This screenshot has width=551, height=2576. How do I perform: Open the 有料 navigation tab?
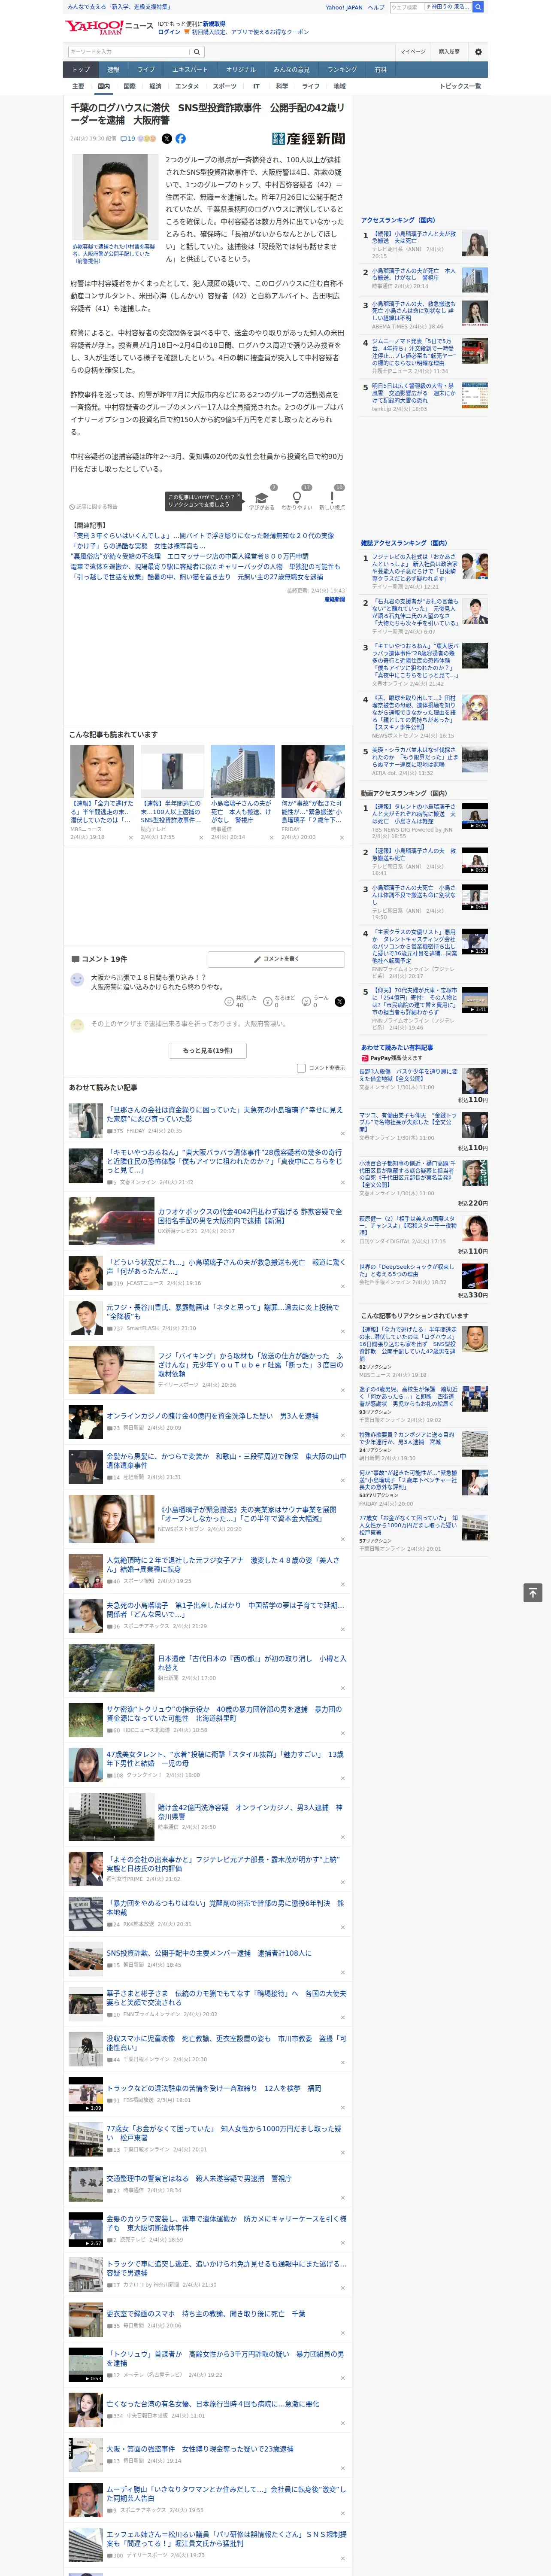380,70
